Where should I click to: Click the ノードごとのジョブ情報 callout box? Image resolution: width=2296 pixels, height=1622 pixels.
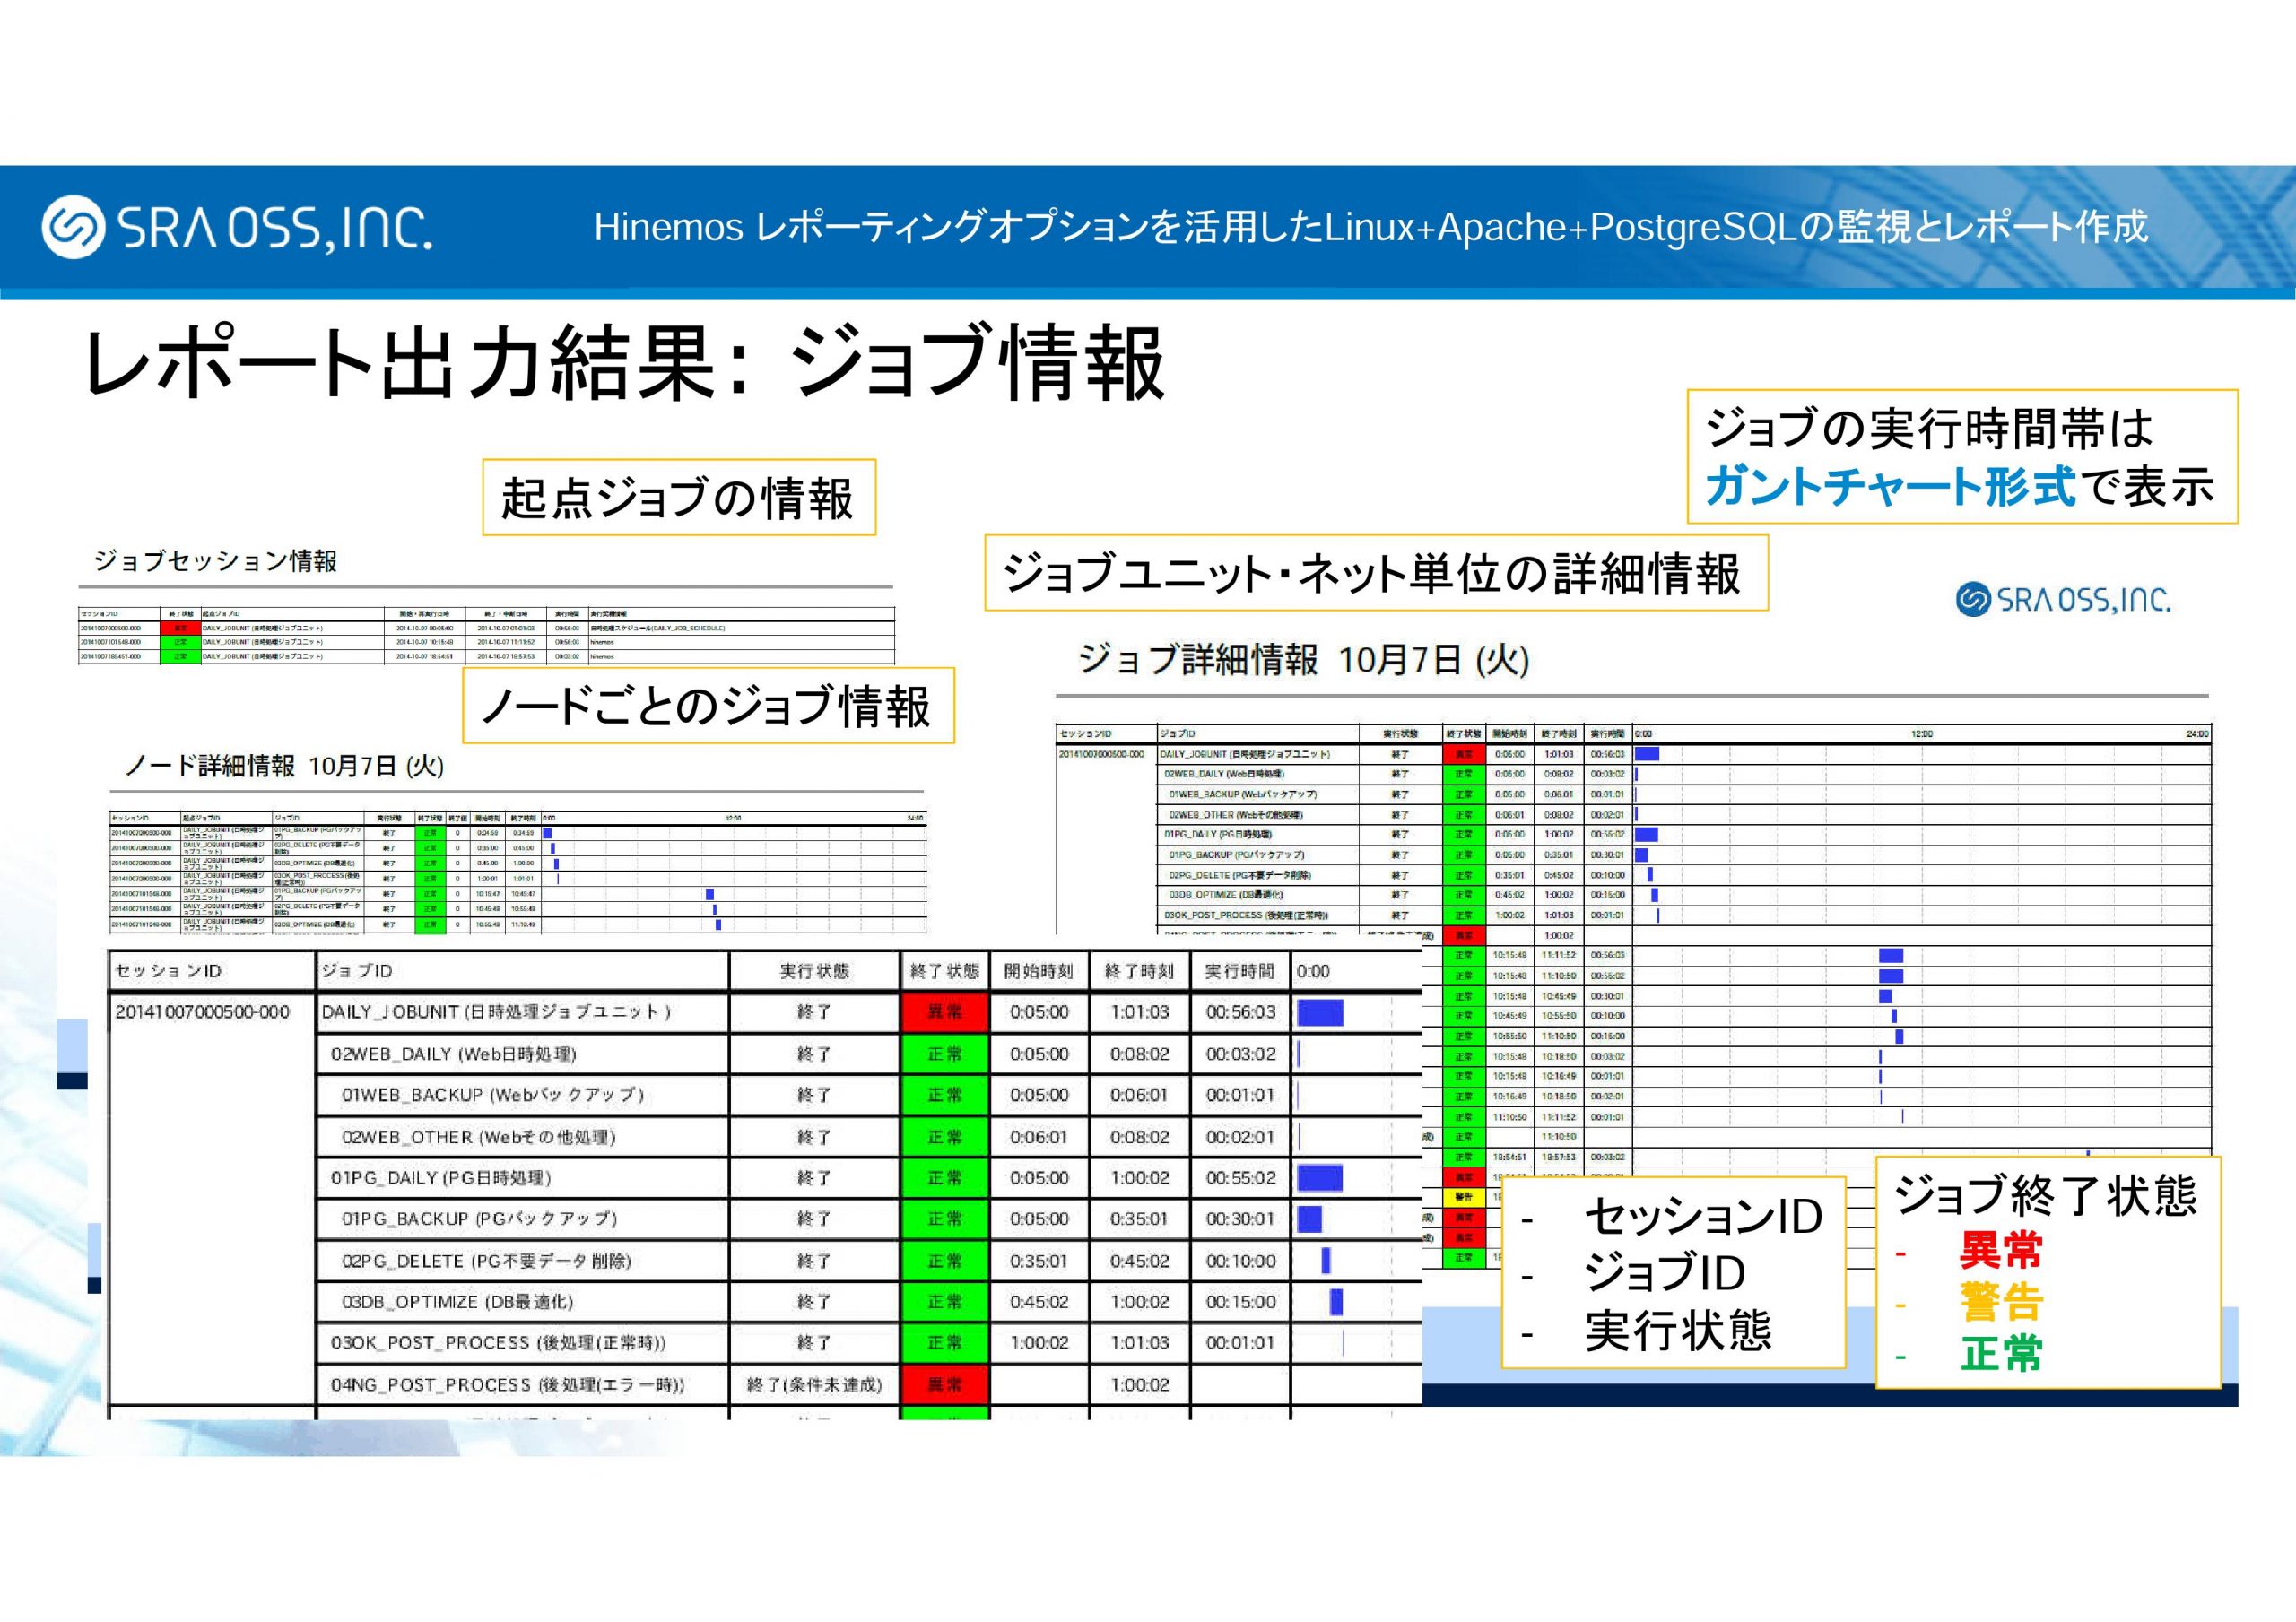[x=708, y=706]
